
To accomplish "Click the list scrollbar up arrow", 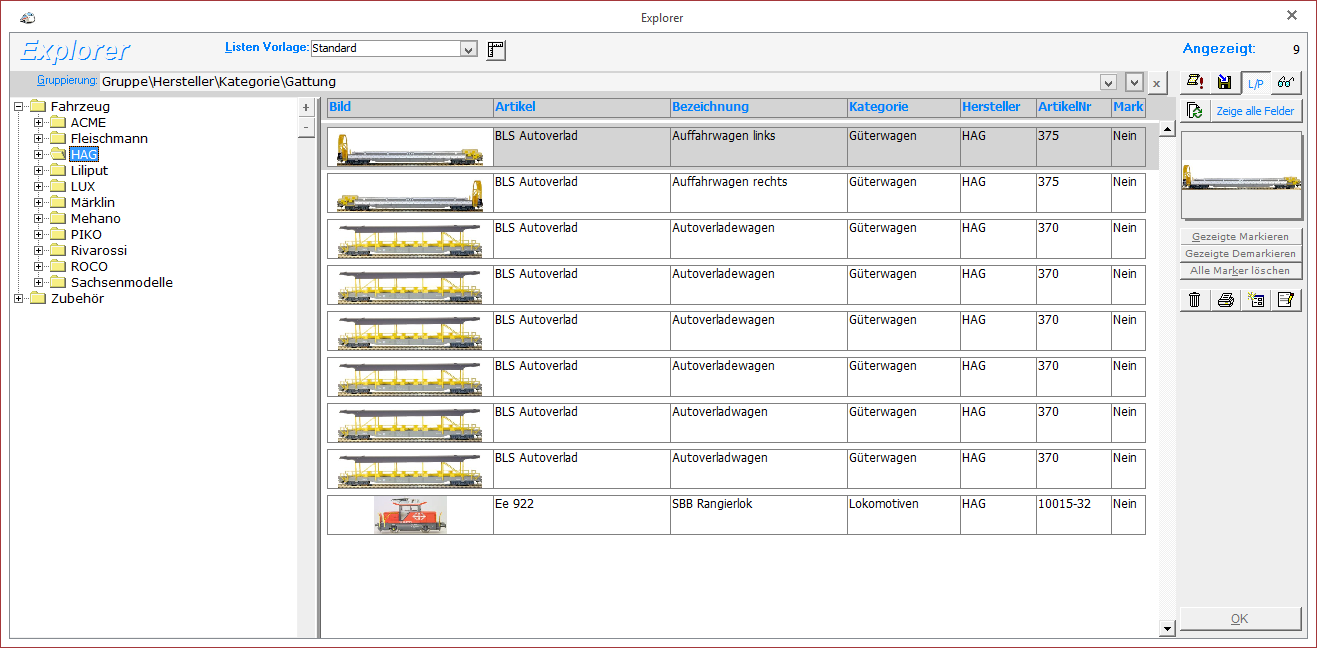I will coord(1167,129).
